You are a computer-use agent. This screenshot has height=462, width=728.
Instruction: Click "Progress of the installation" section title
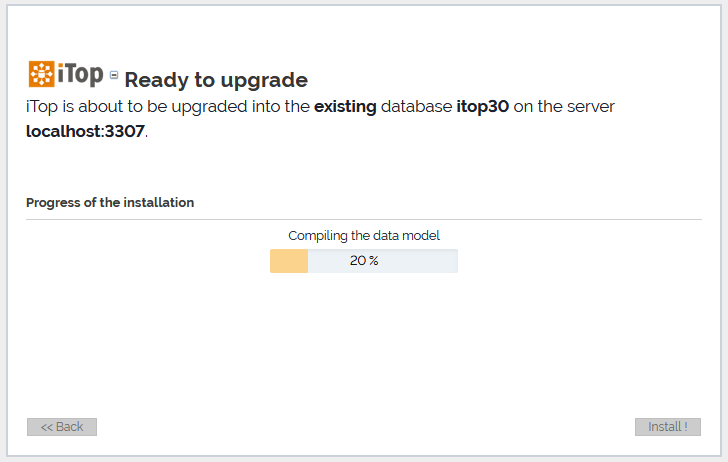point(110,202)
